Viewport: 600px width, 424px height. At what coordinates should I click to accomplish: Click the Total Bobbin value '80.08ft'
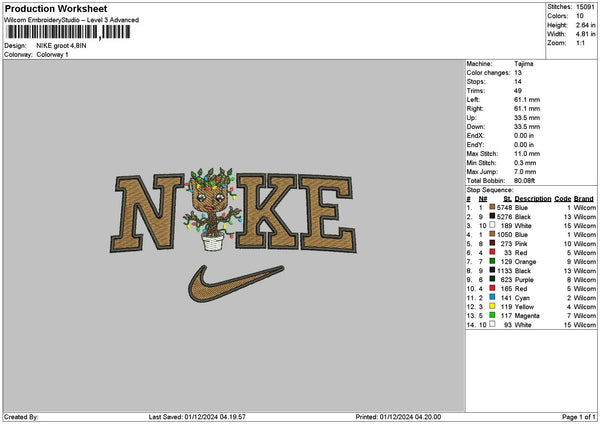[525, 181]
